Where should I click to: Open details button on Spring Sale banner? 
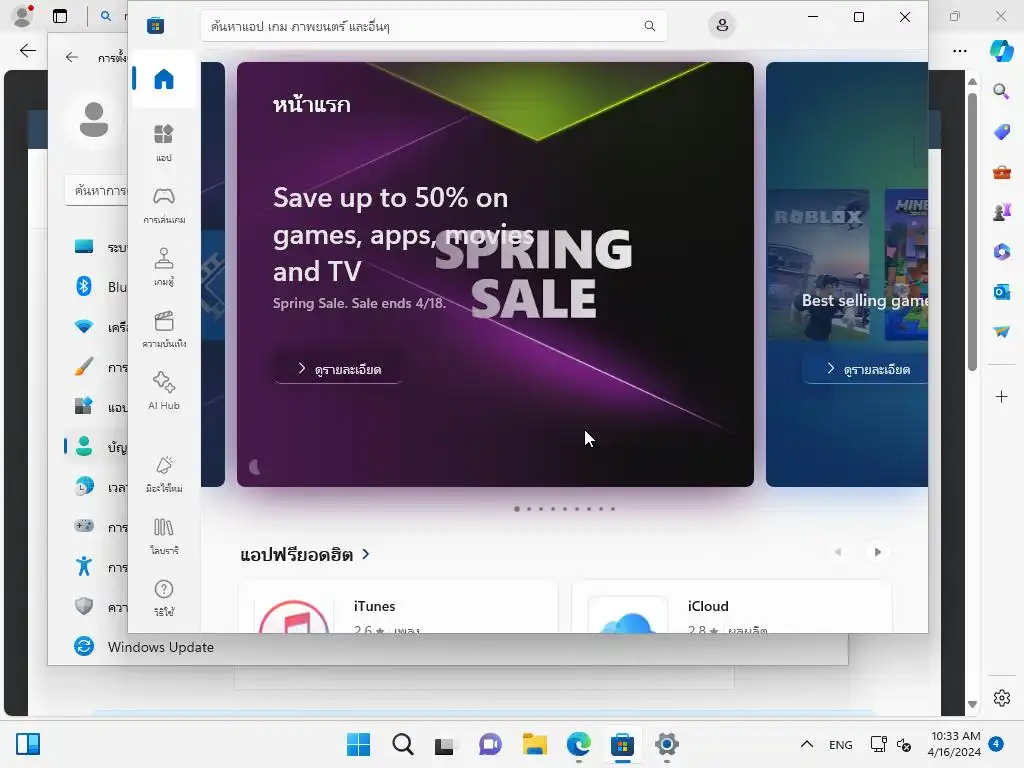[x=338, y=369]
